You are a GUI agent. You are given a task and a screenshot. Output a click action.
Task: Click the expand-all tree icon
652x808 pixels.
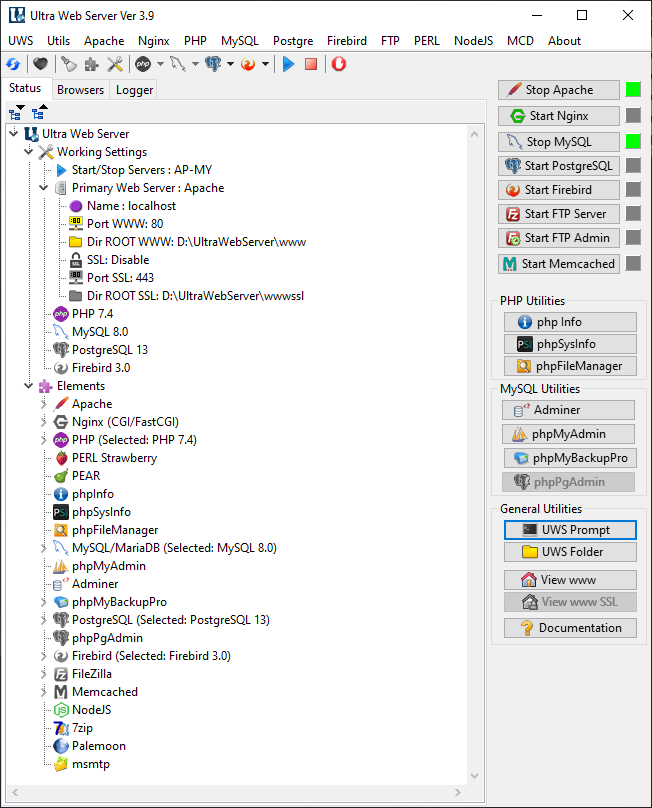coord(16,112)
